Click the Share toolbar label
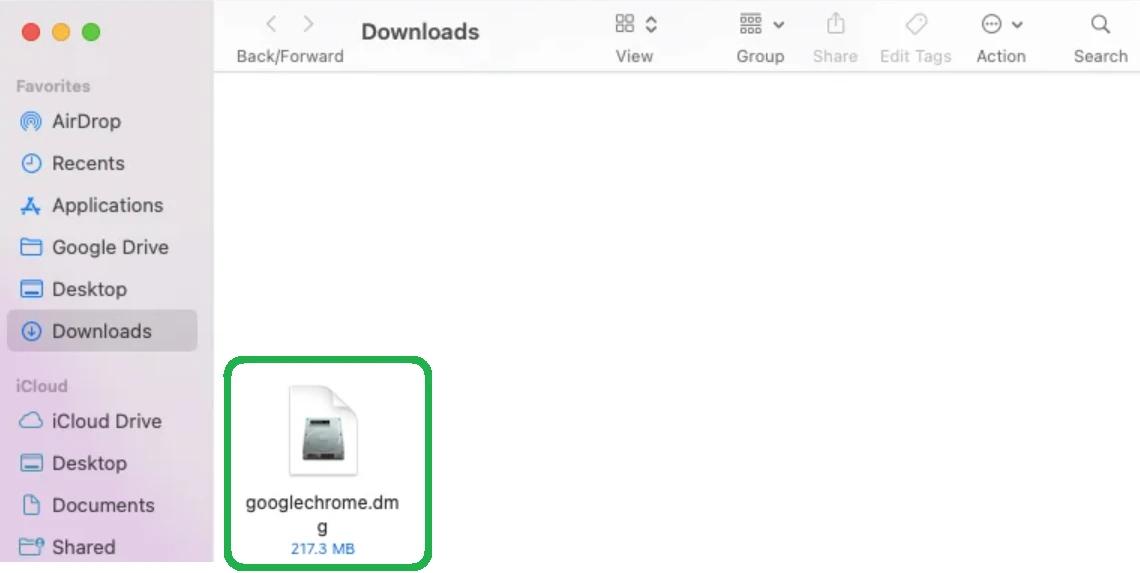The height and width of the screenshot is (573, 1140). pyautogui.click(x=835, y=56)
